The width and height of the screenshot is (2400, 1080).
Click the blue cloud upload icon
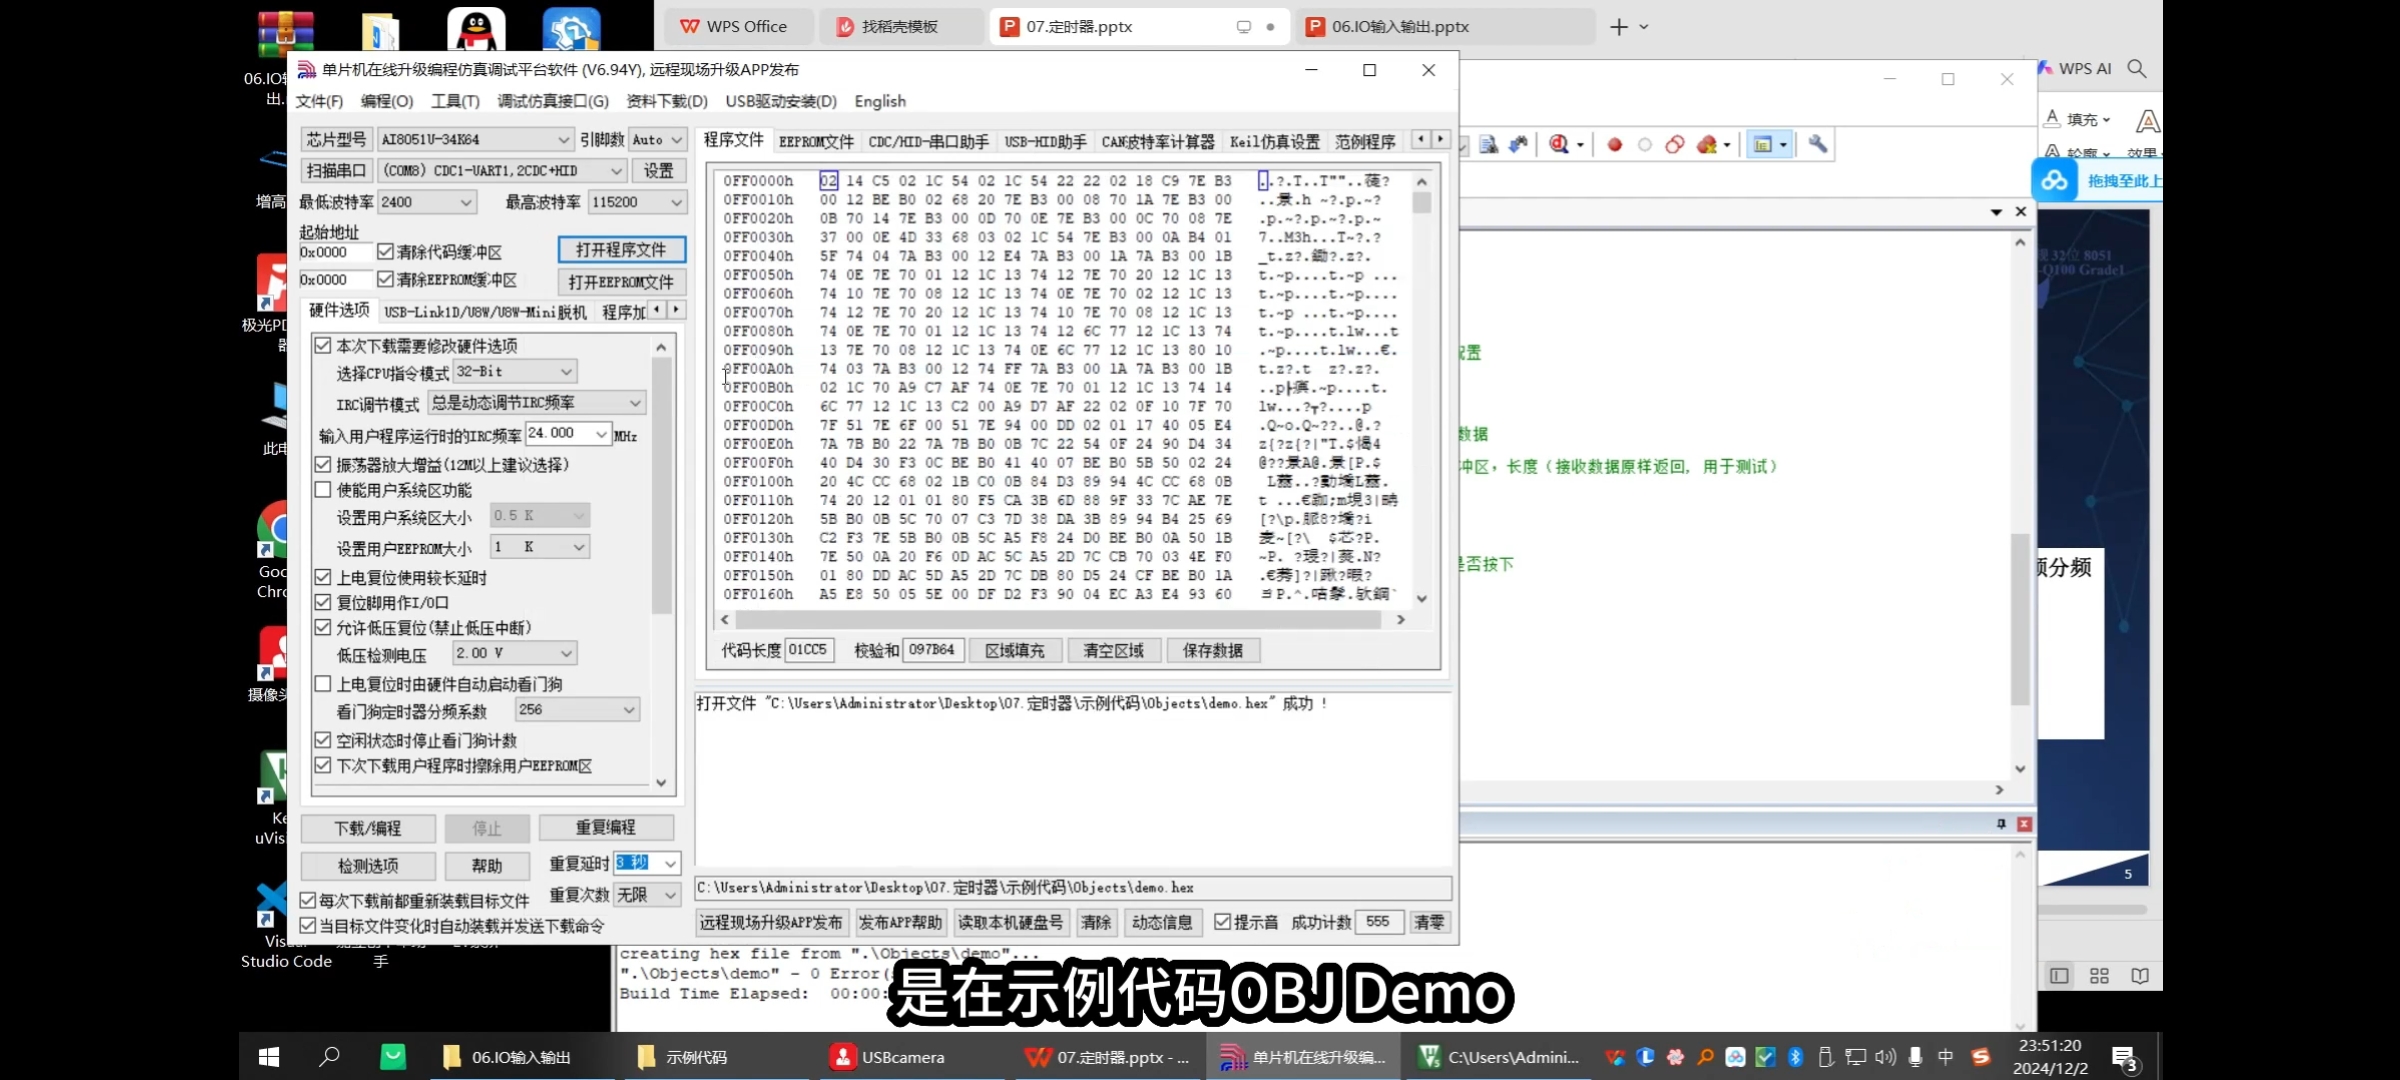pos(2055,181)
